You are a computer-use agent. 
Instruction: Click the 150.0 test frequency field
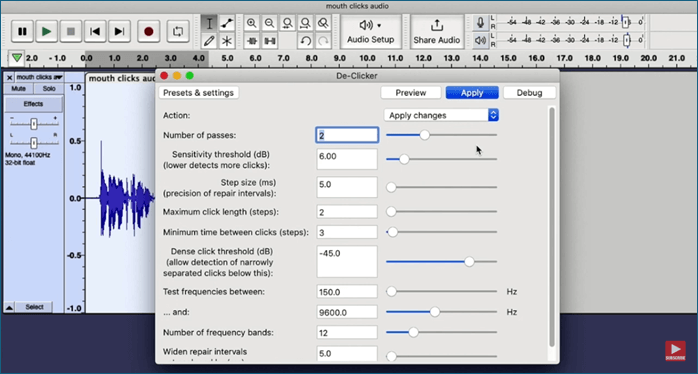click(x=347, y=292)
